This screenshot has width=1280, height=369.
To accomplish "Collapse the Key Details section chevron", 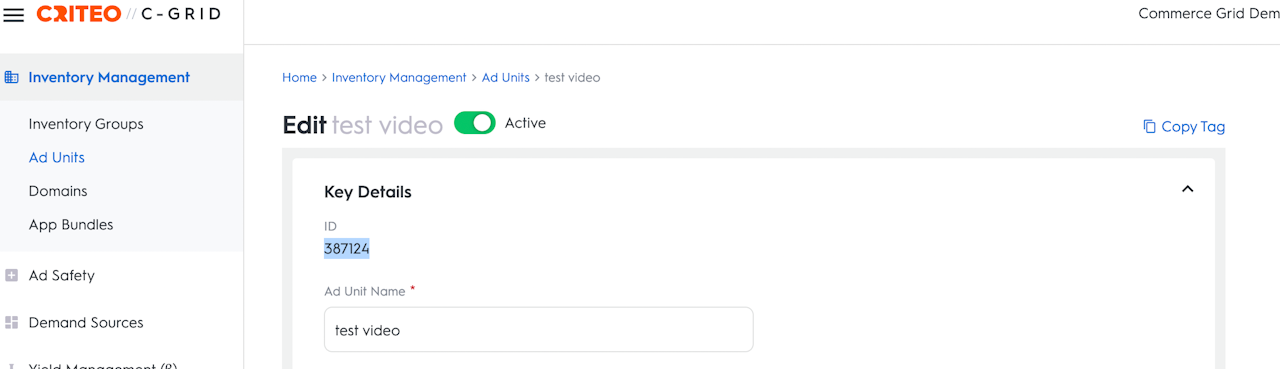I will pyautogui.click(x=1187, y=189).
